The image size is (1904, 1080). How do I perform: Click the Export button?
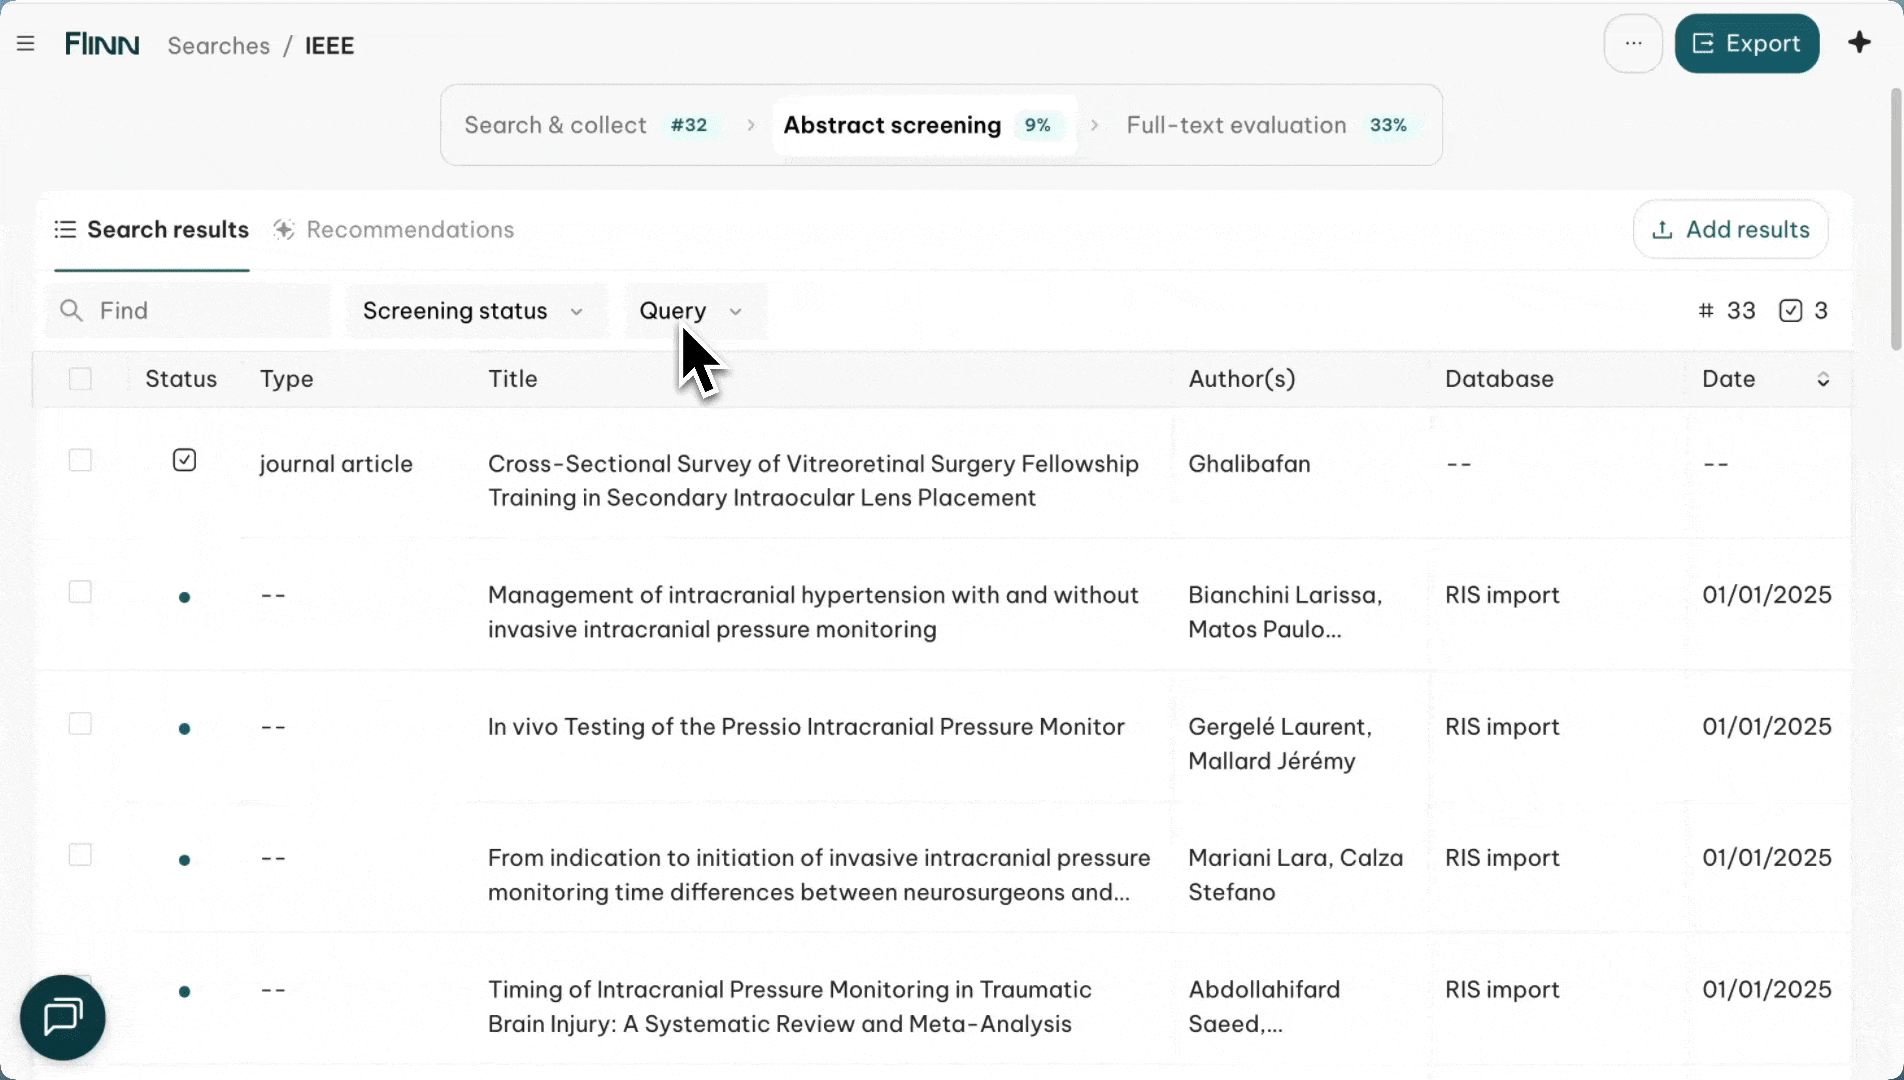1746,44
